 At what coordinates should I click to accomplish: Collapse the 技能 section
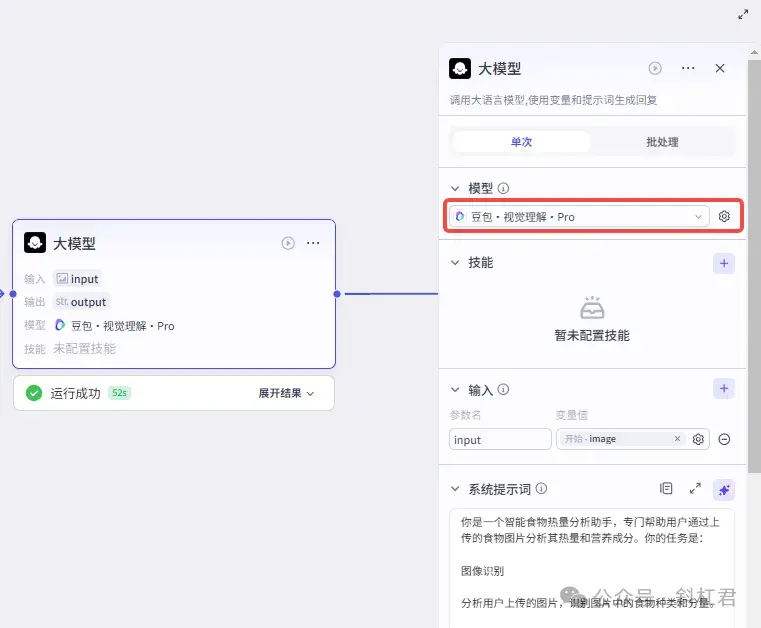coord(455,263)
